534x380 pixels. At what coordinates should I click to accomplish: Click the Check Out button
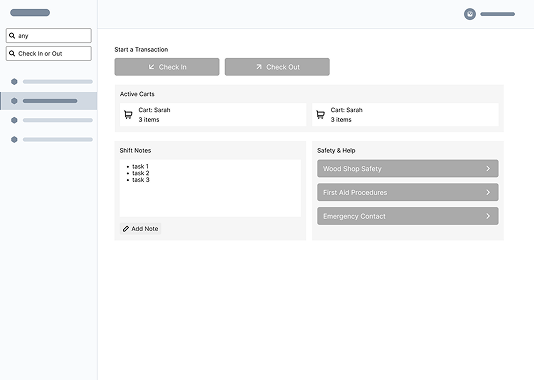click(277, 67)
